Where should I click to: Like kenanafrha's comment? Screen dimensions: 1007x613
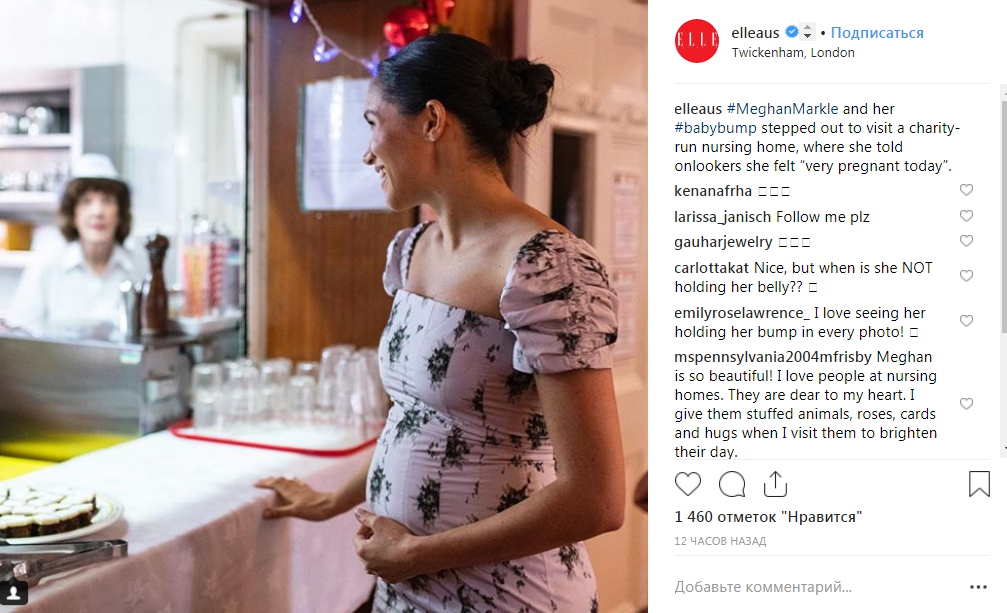point(966,190)
